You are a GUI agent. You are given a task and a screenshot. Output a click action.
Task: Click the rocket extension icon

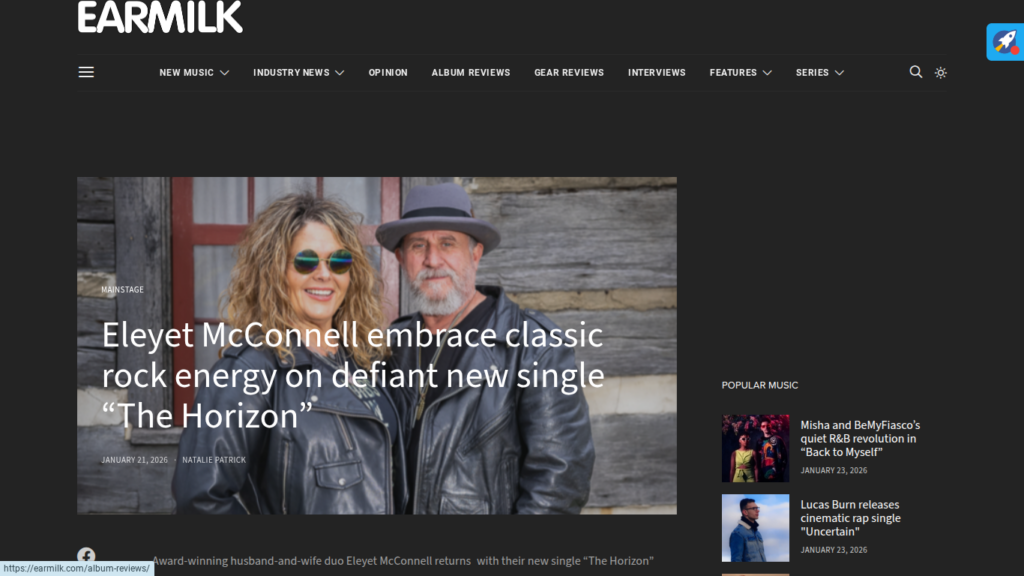coord(1005,42)
